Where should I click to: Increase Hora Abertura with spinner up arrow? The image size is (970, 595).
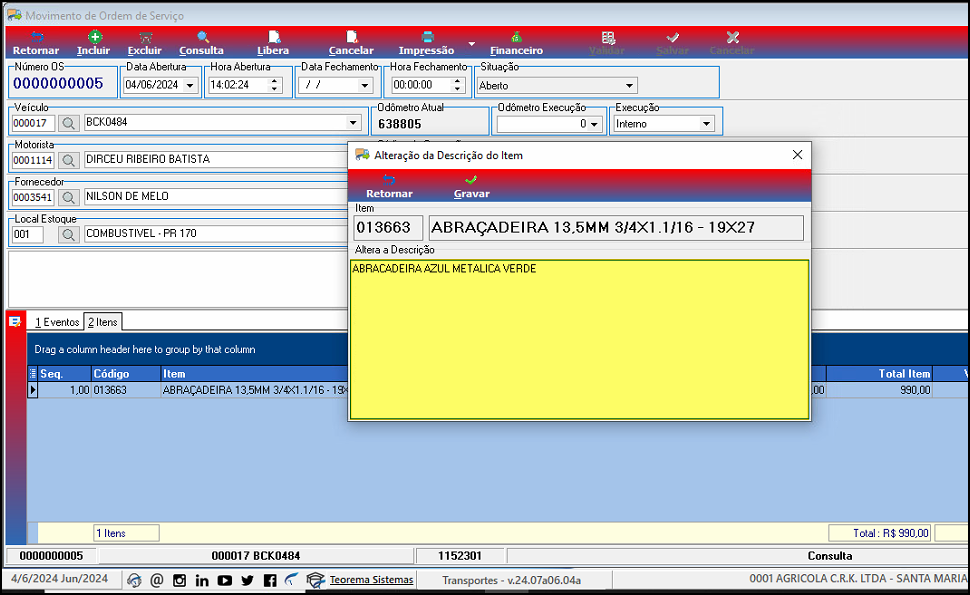tap(274, 81)
